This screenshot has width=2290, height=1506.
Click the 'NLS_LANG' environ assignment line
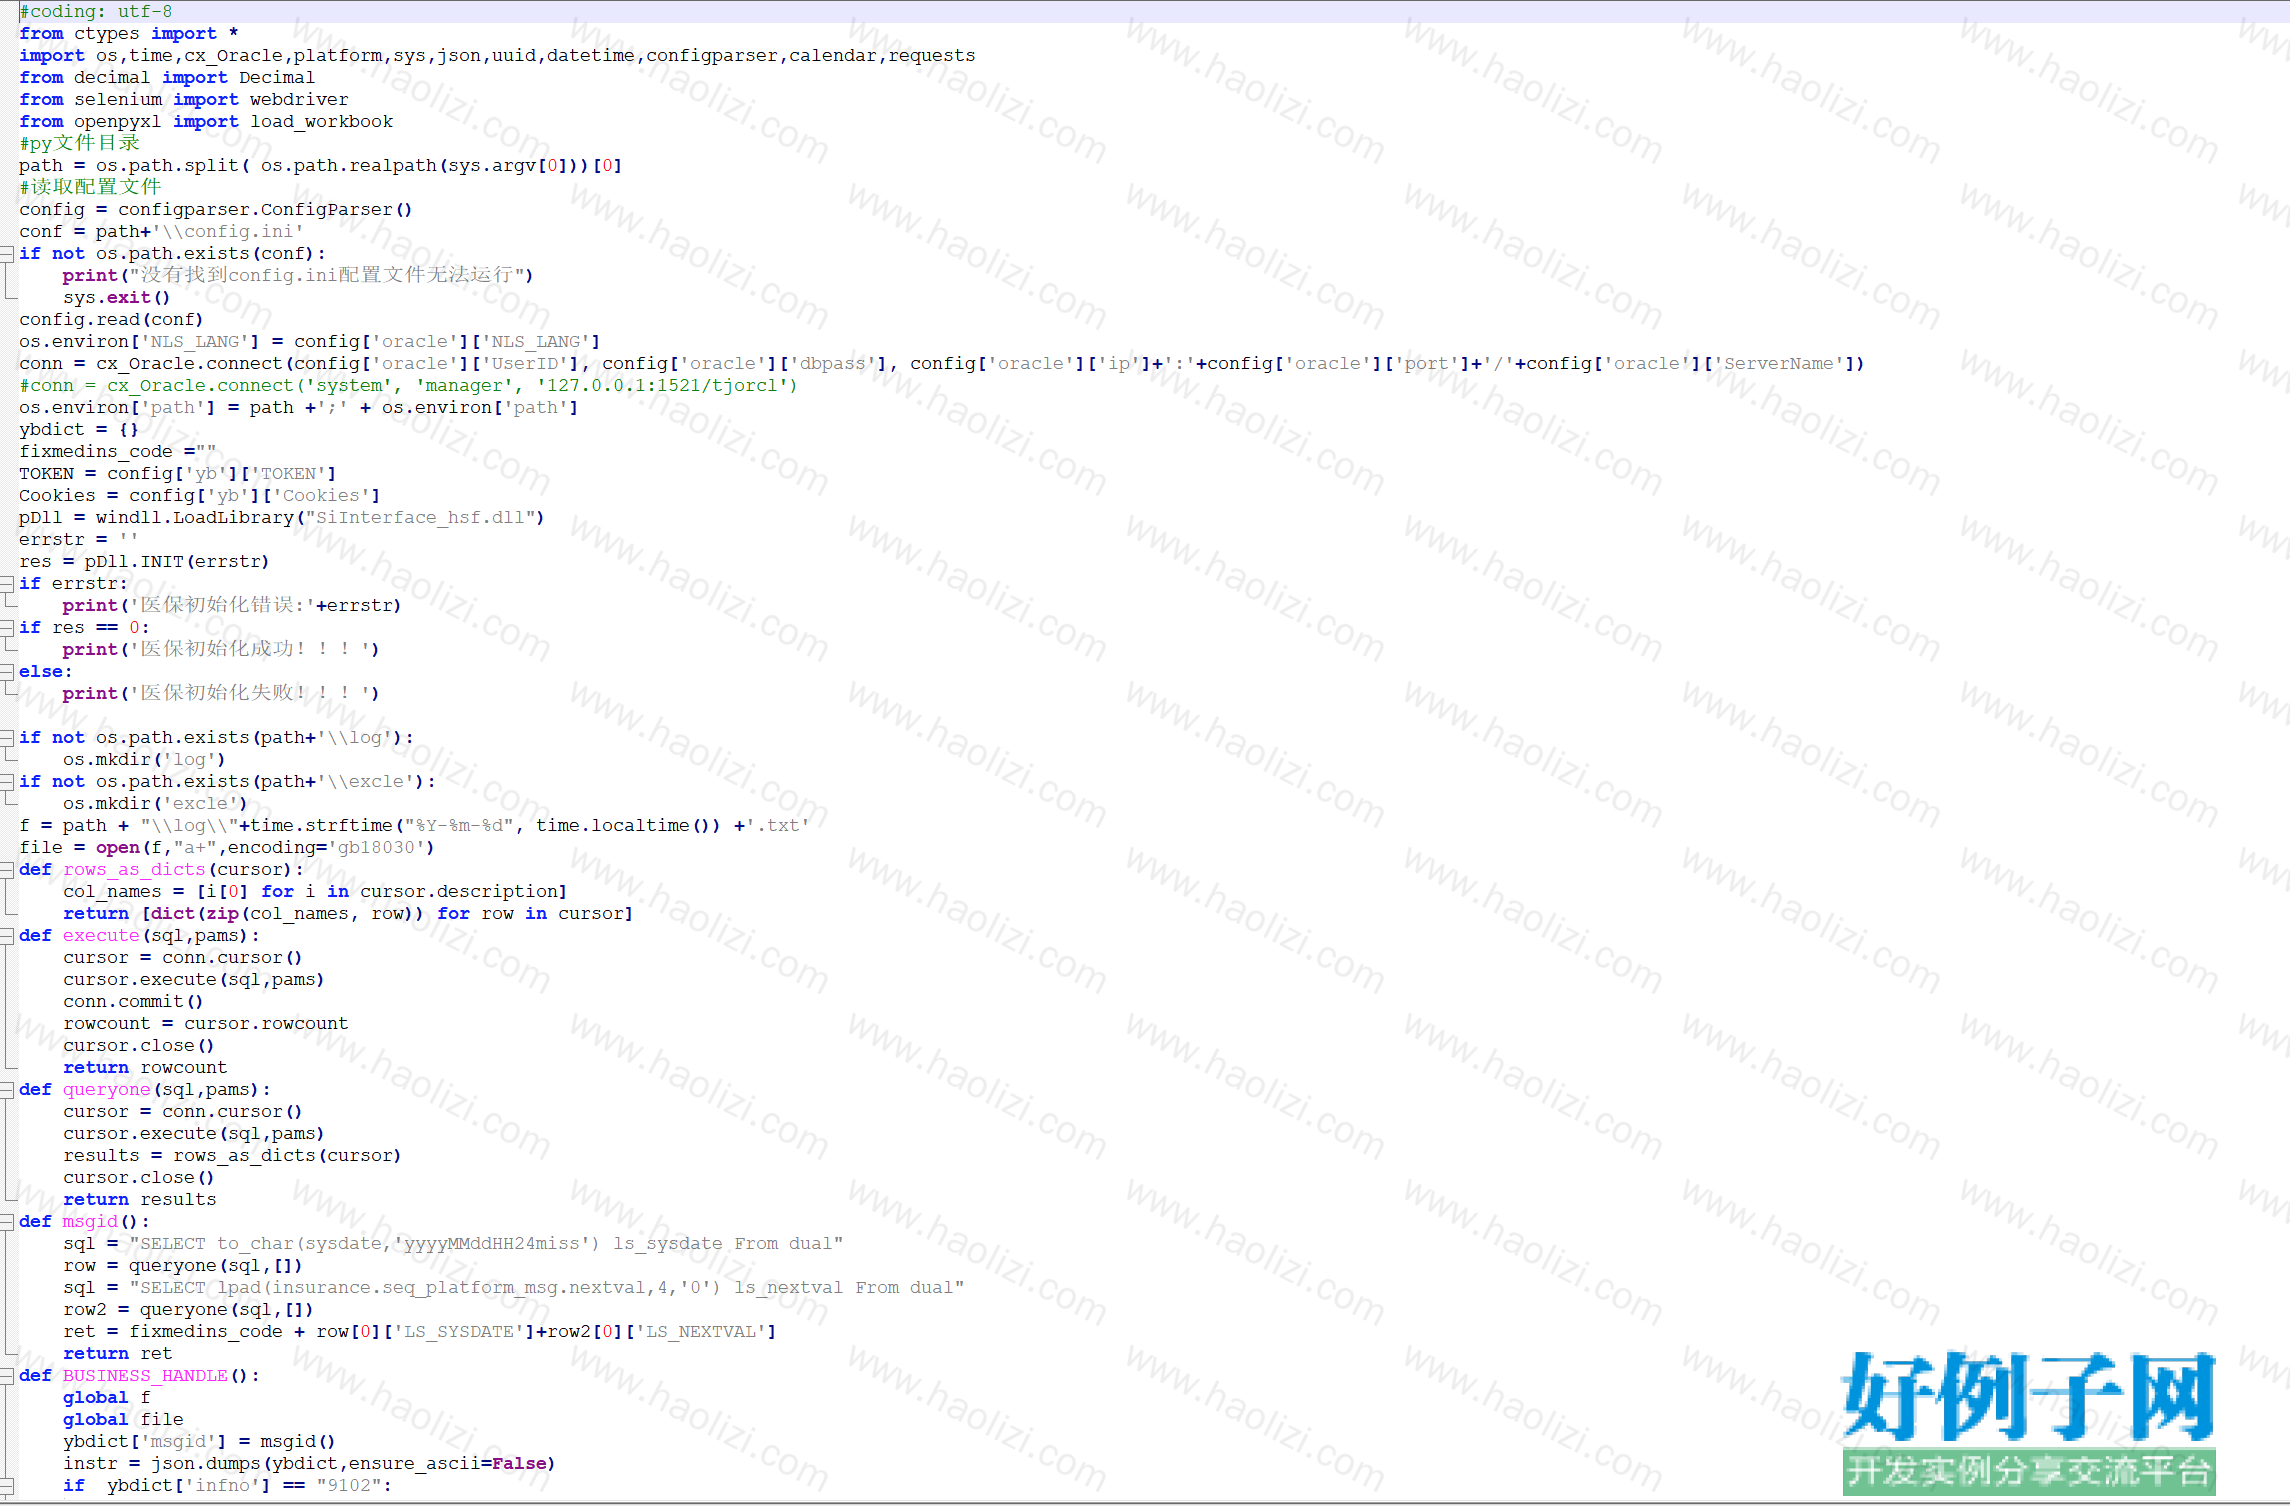point(310,342)
